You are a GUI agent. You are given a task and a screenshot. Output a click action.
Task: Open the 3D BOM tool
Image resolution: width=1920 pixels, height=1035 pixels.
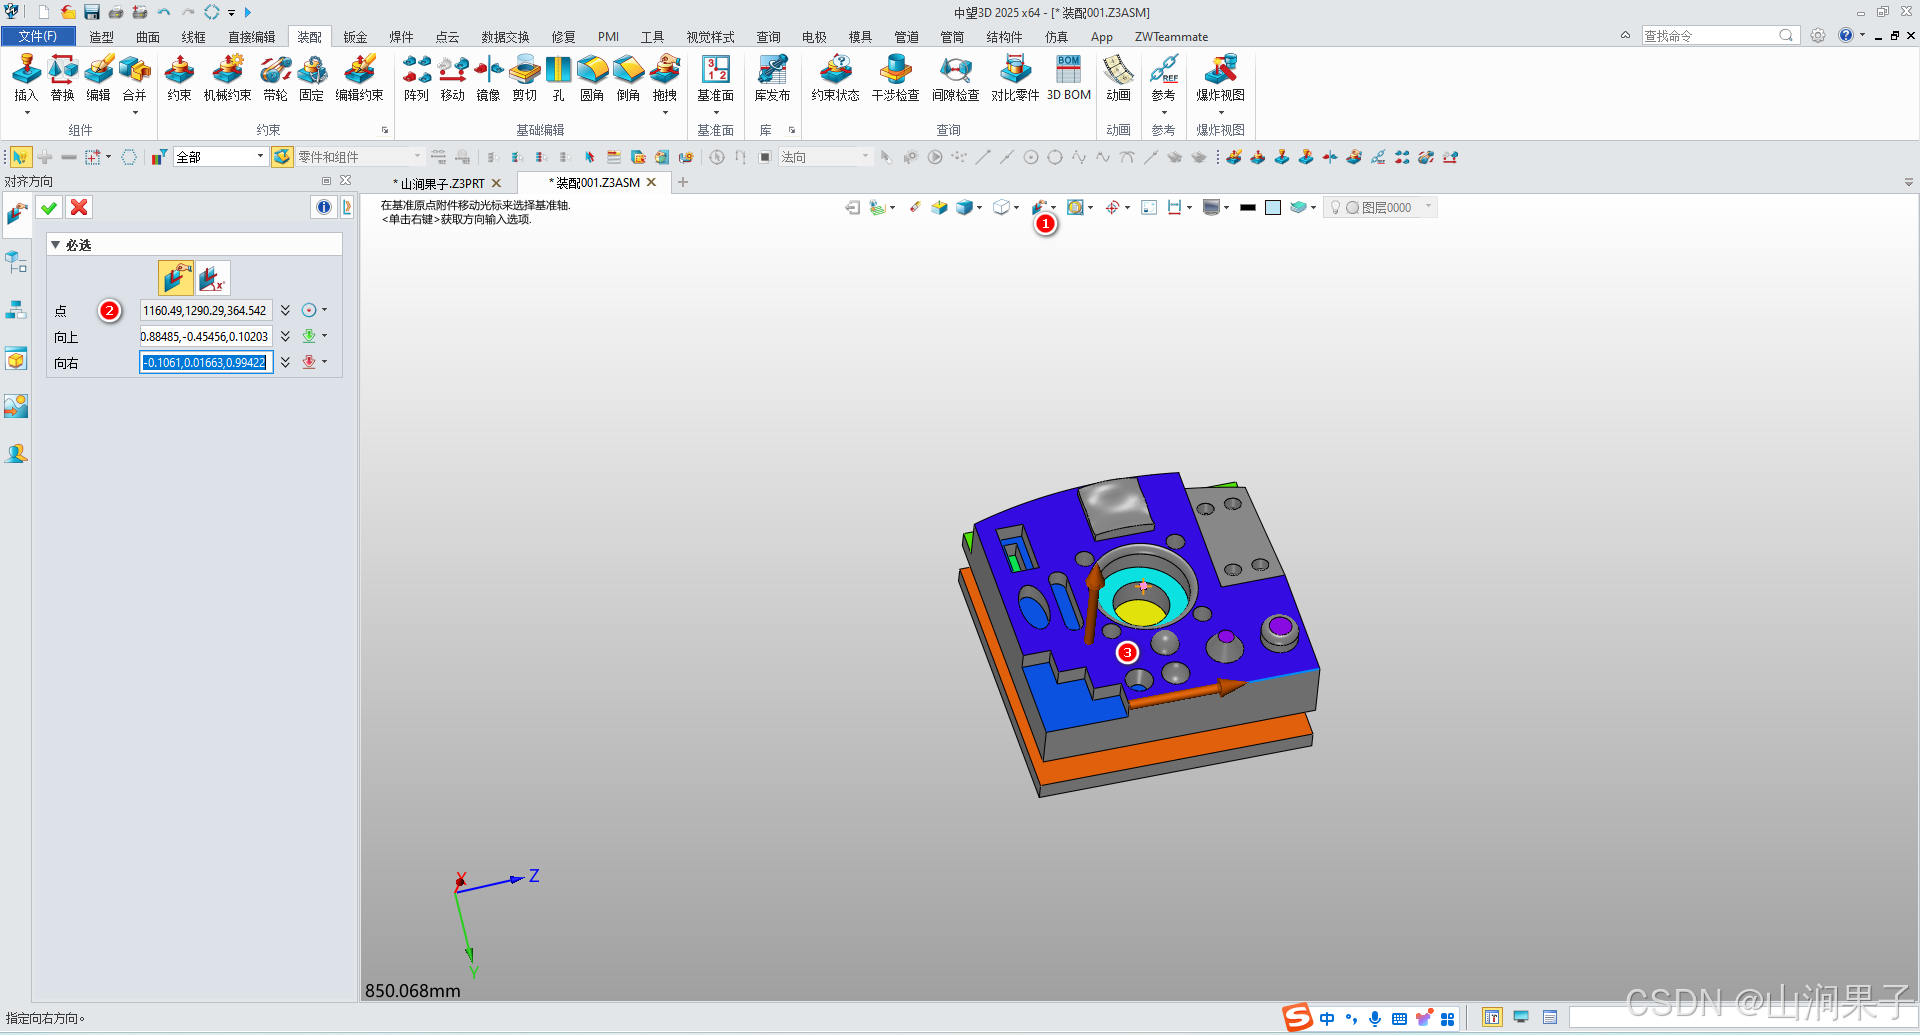point(1067,80)
